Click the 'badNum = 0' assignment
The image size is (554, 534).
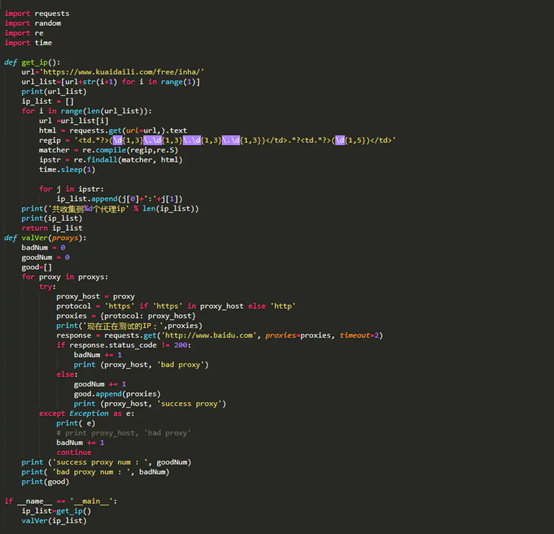(x=43, y=248)
